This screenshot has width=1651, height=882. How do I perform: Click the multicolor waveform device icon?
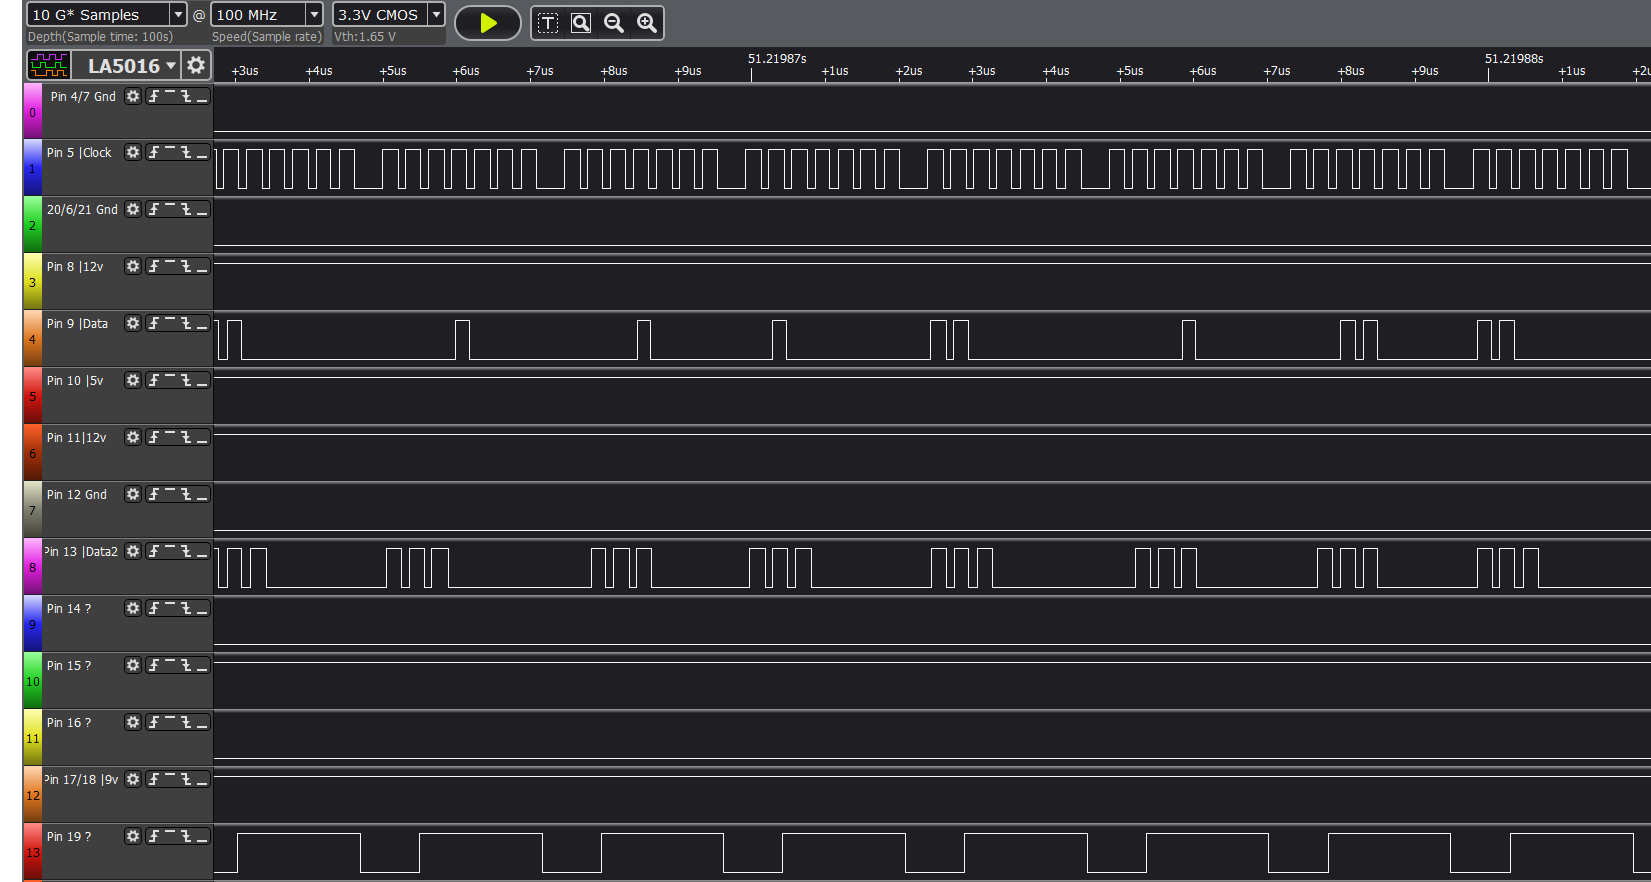49,66
